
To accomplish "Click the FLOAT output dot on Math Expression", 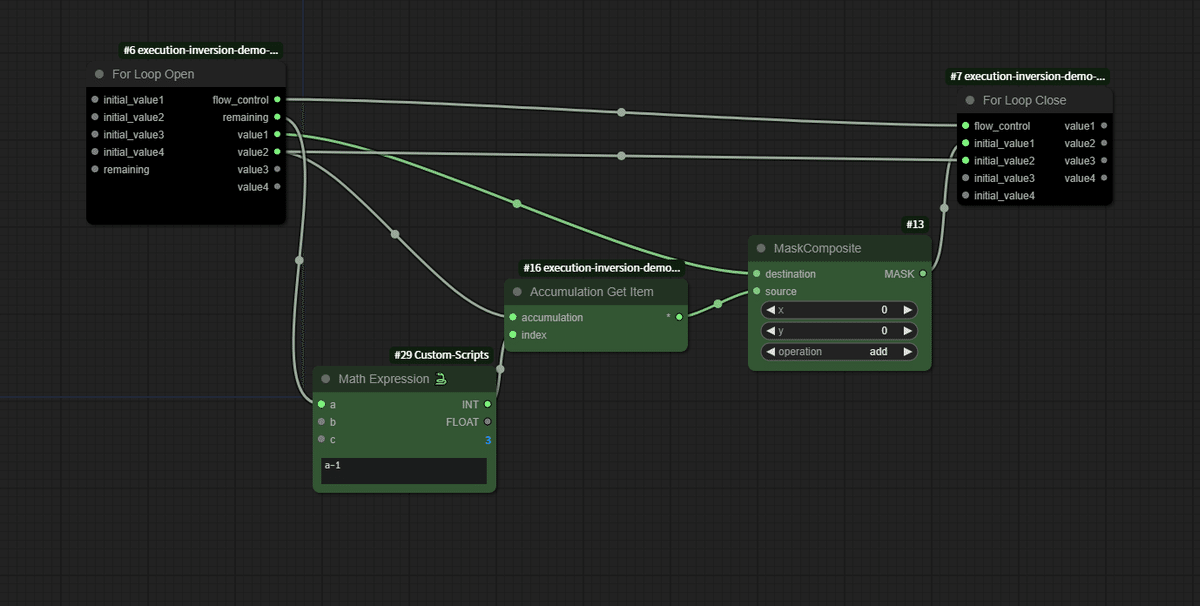I will [x=486, y=422].
